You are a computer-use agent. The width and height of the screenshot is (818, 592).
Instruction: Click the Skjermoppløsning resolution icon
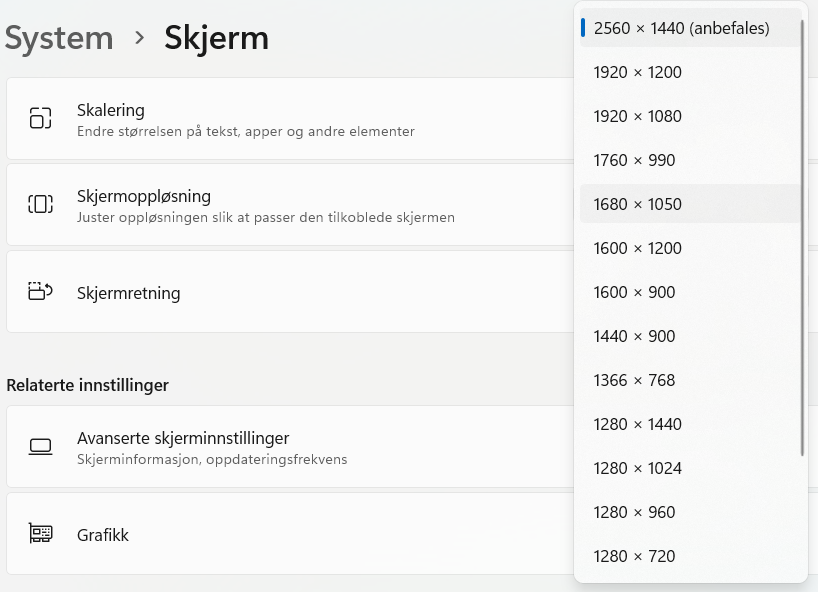39,203
